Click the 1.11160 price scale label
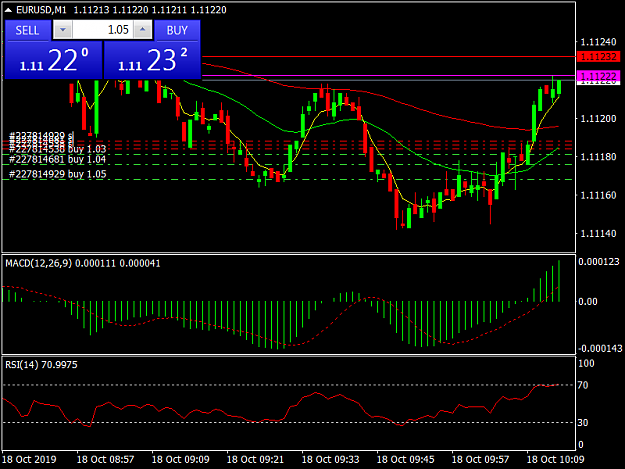The image size is (625, 469). (599, 195)
